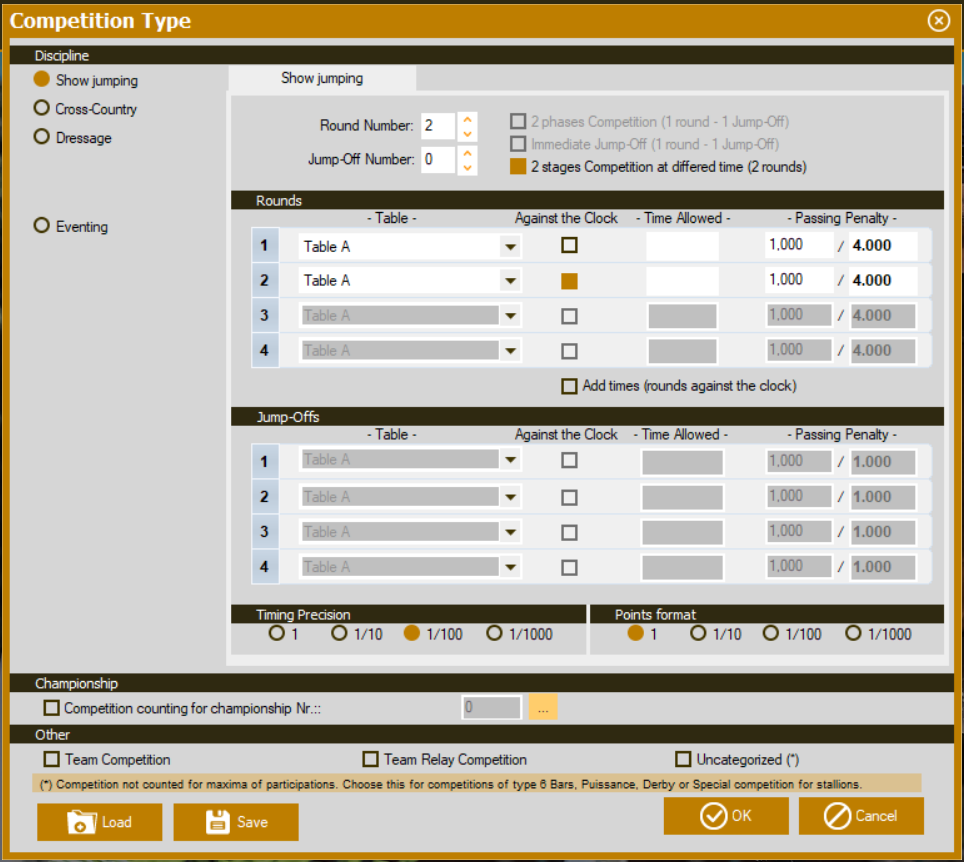
Task: Switch to the Show jumping tab
Action: coord(322,78)
